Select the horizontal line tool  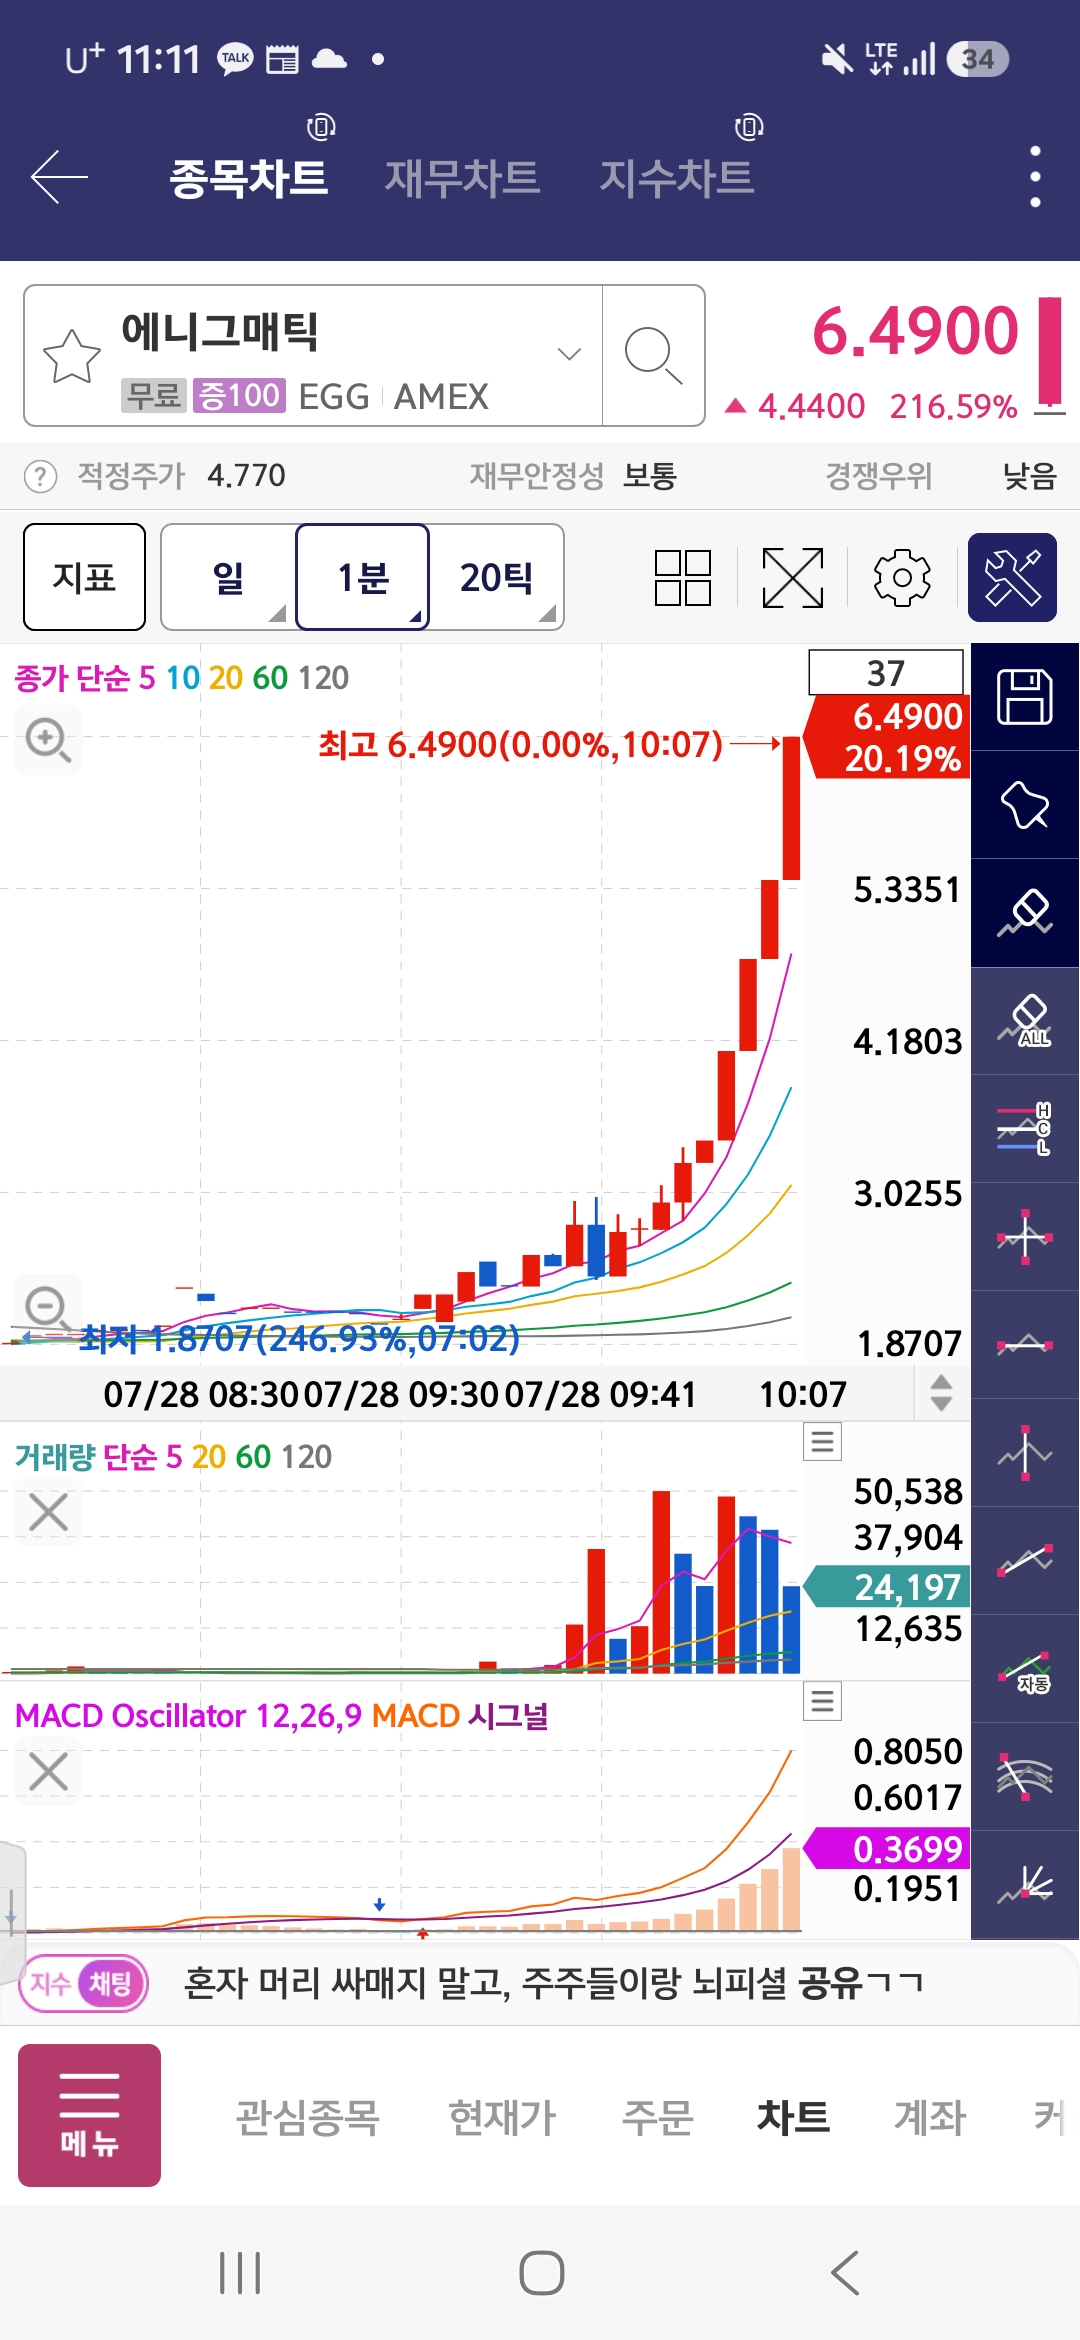point(1025,1345)
